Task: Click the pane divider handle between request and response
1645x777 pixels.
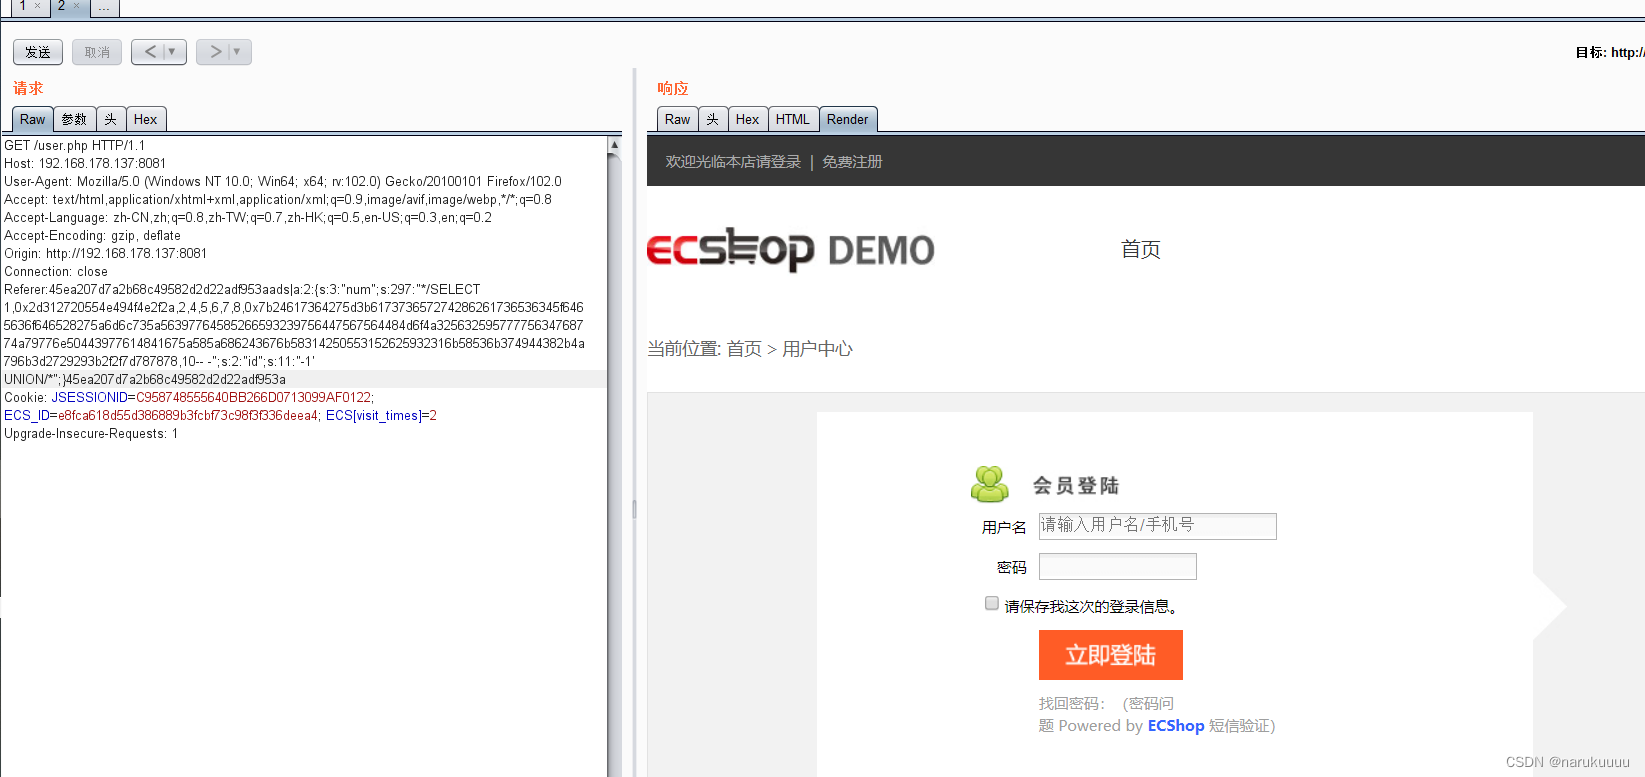Action: pyautogui.click(x=634, y=509)
